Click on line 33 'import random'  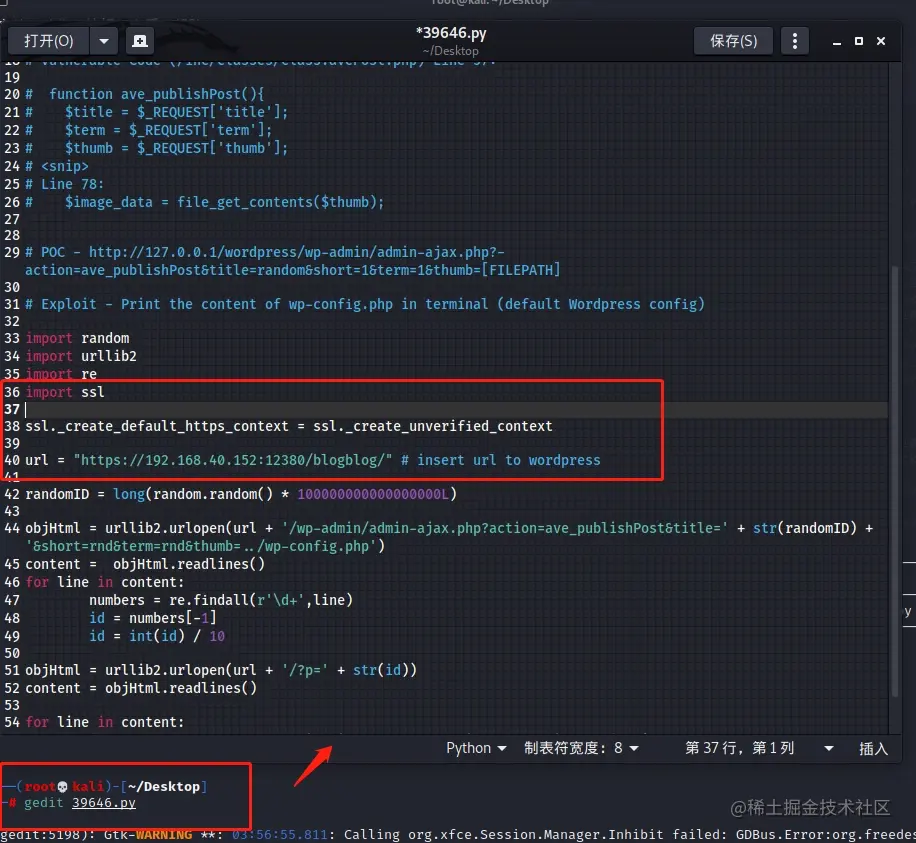click(77, 338)
